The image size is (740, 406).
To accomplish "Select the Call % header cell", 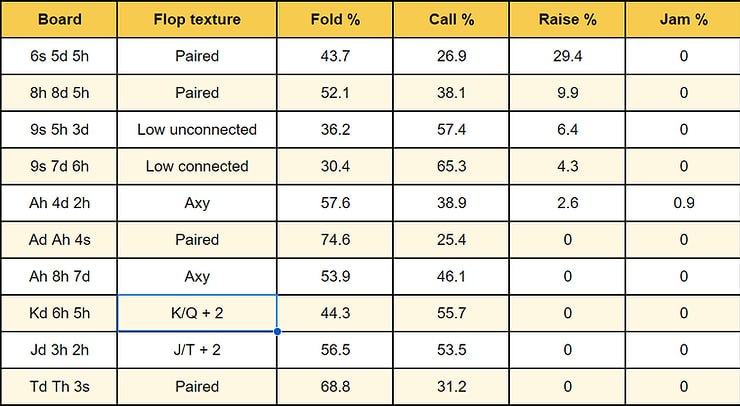I will pos(450,19).
